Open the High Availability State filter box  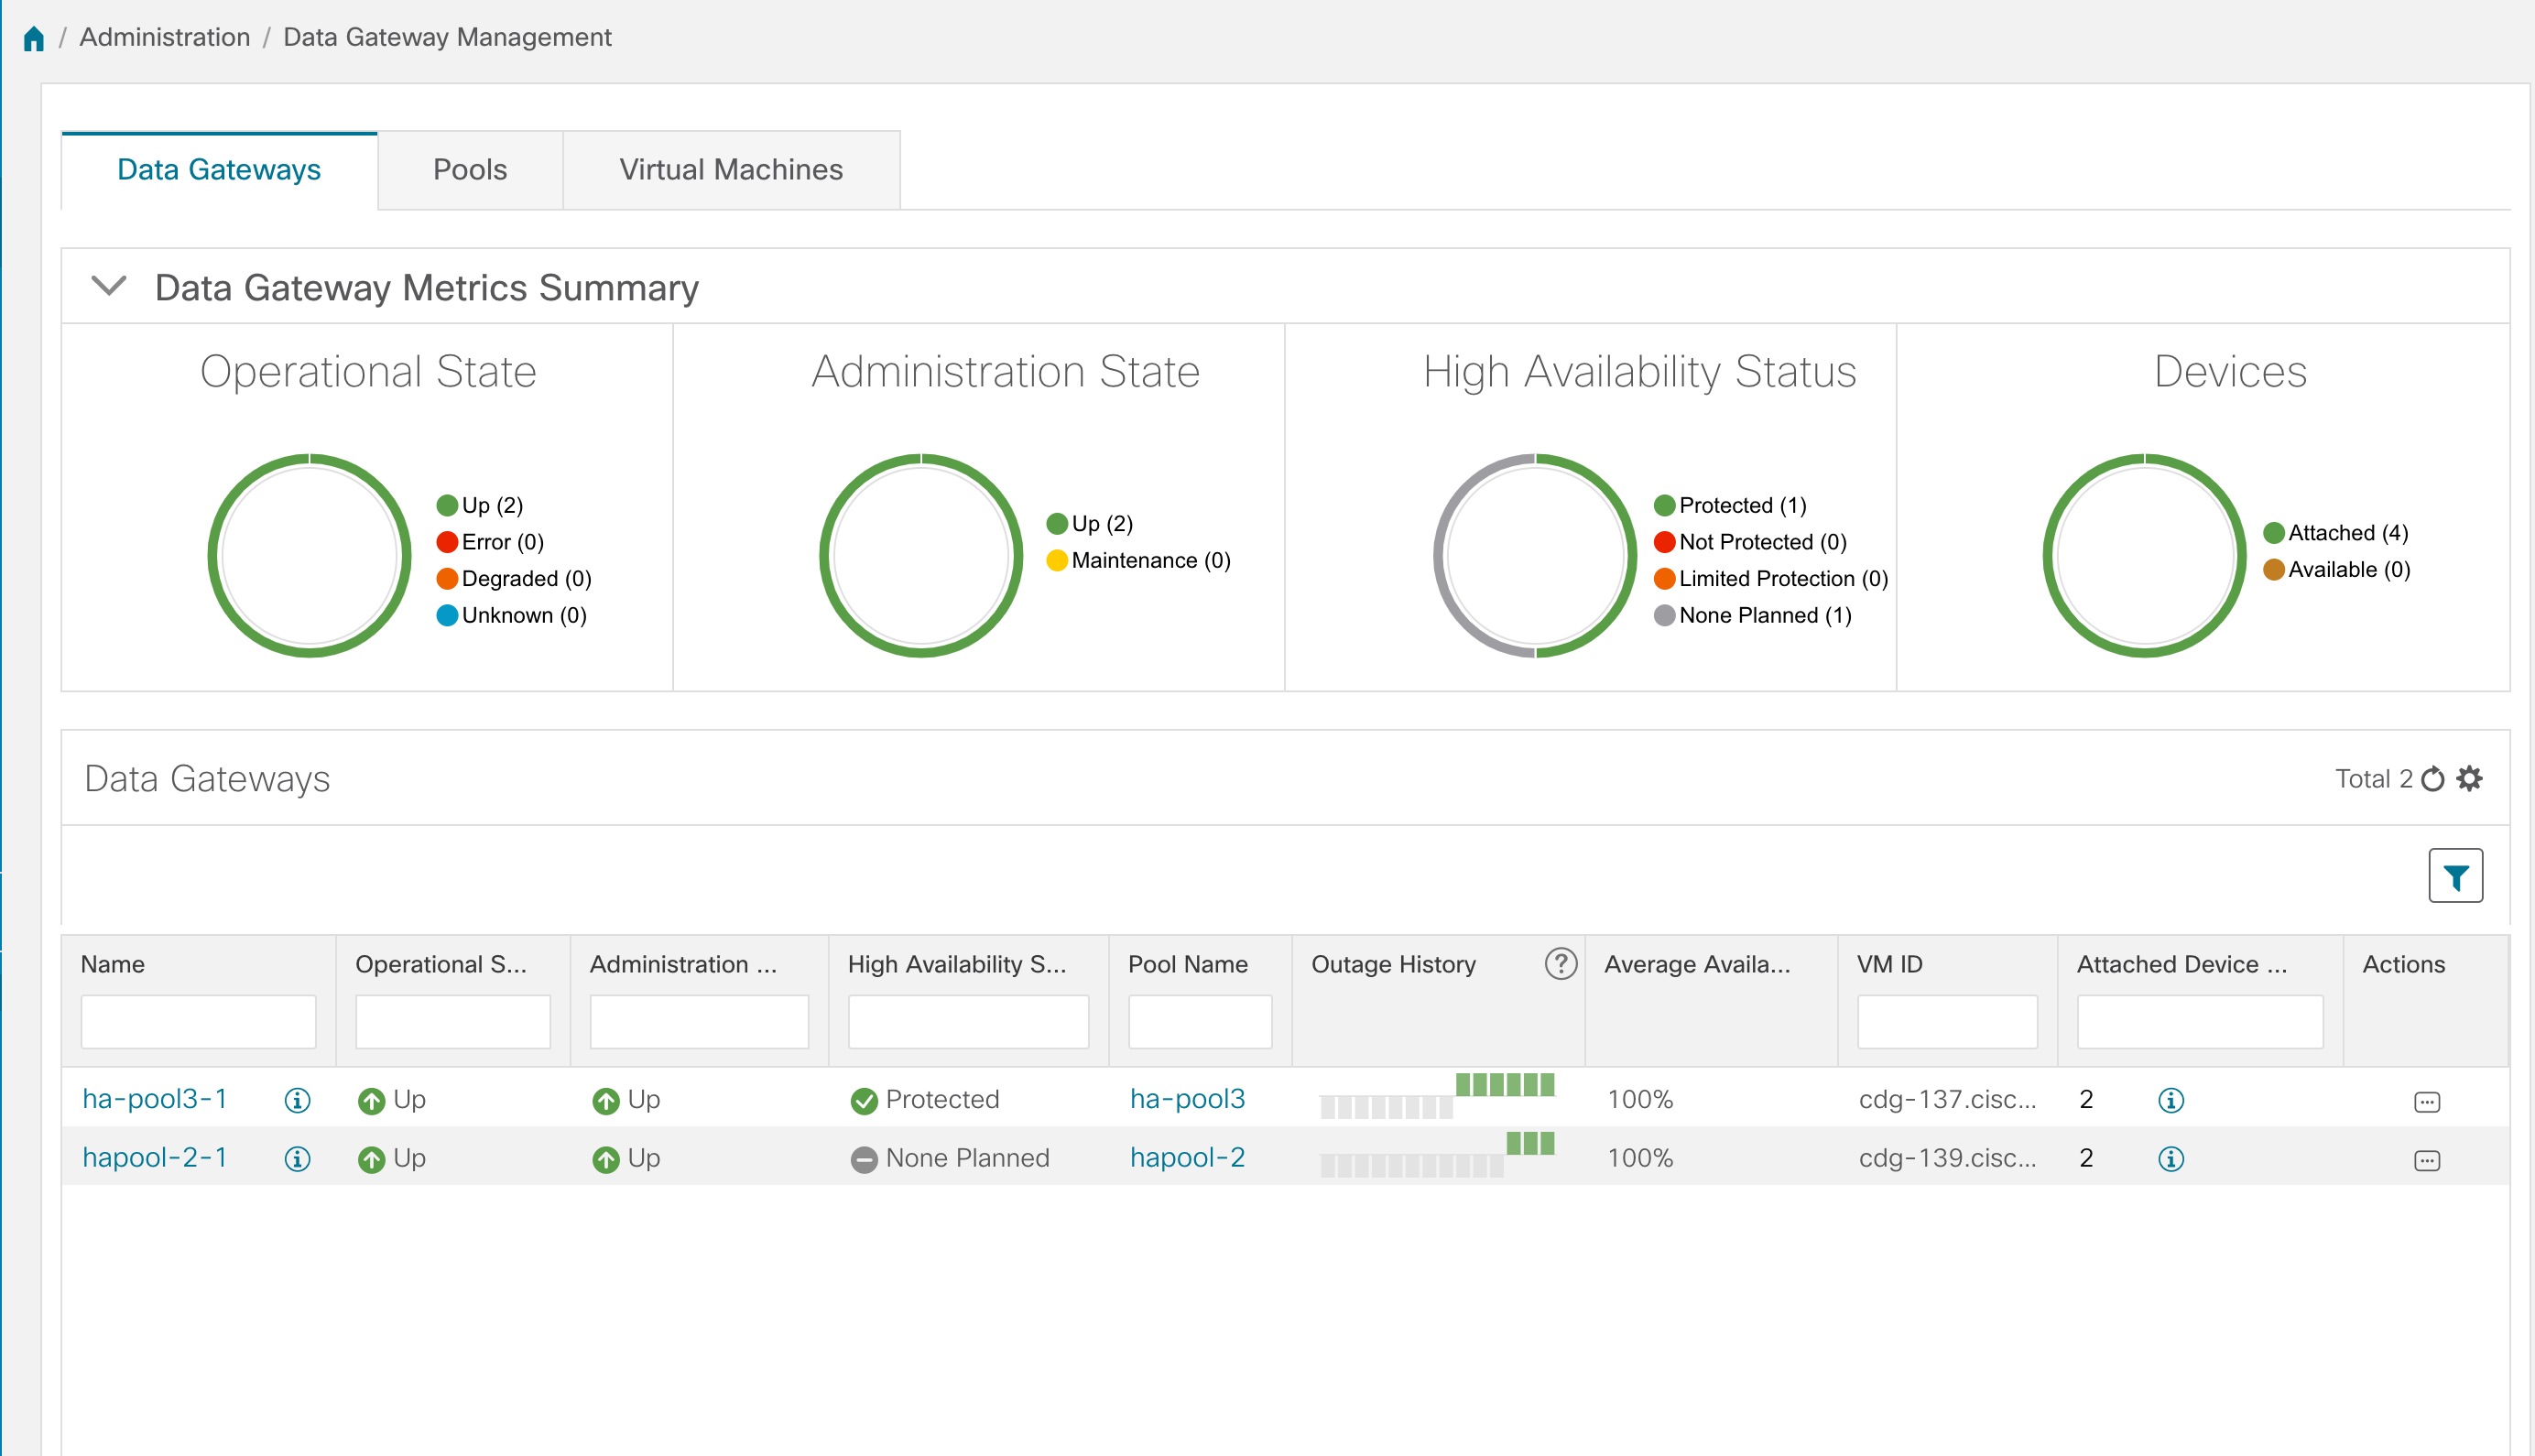(x=967, y=1021)
